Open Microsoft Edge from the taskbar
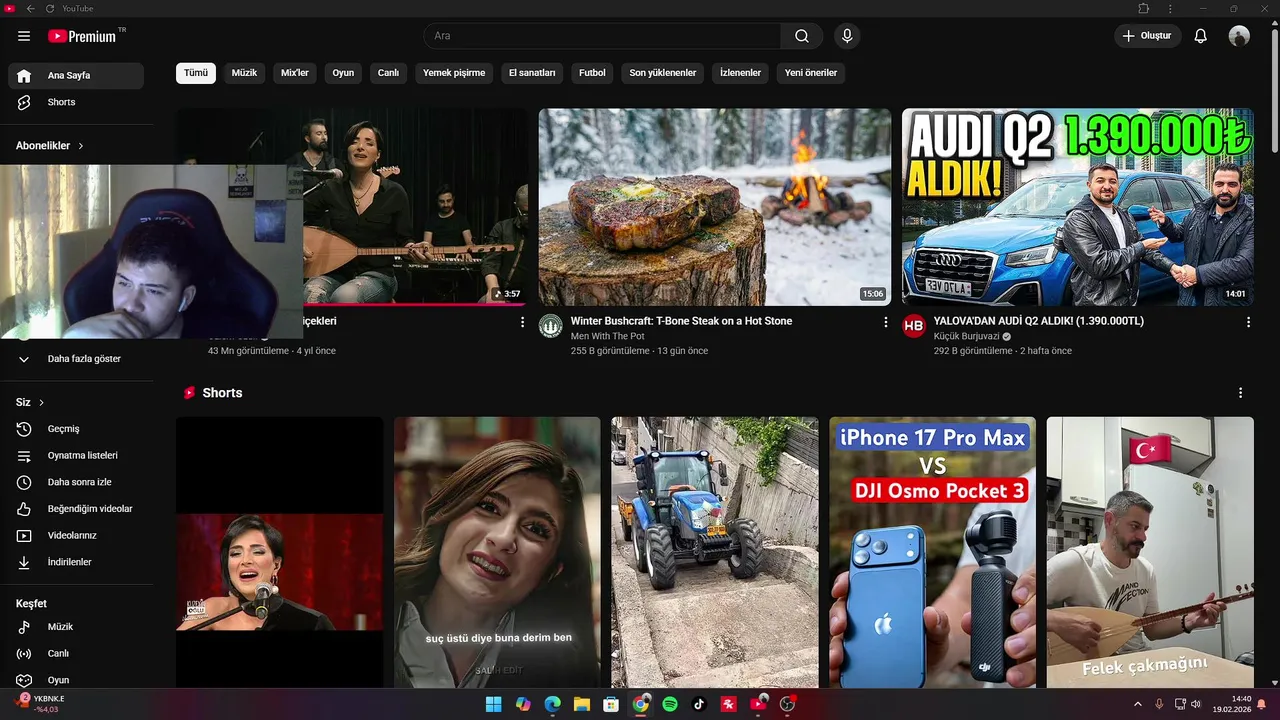This screenshot has width=1280, height=720. (x=552, y=704)
